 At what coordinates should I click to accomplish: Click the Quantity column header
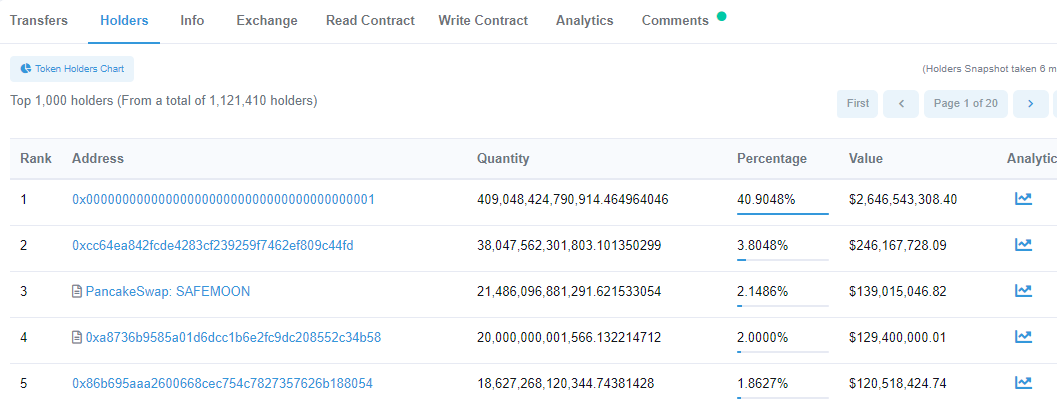coord(503,159)
